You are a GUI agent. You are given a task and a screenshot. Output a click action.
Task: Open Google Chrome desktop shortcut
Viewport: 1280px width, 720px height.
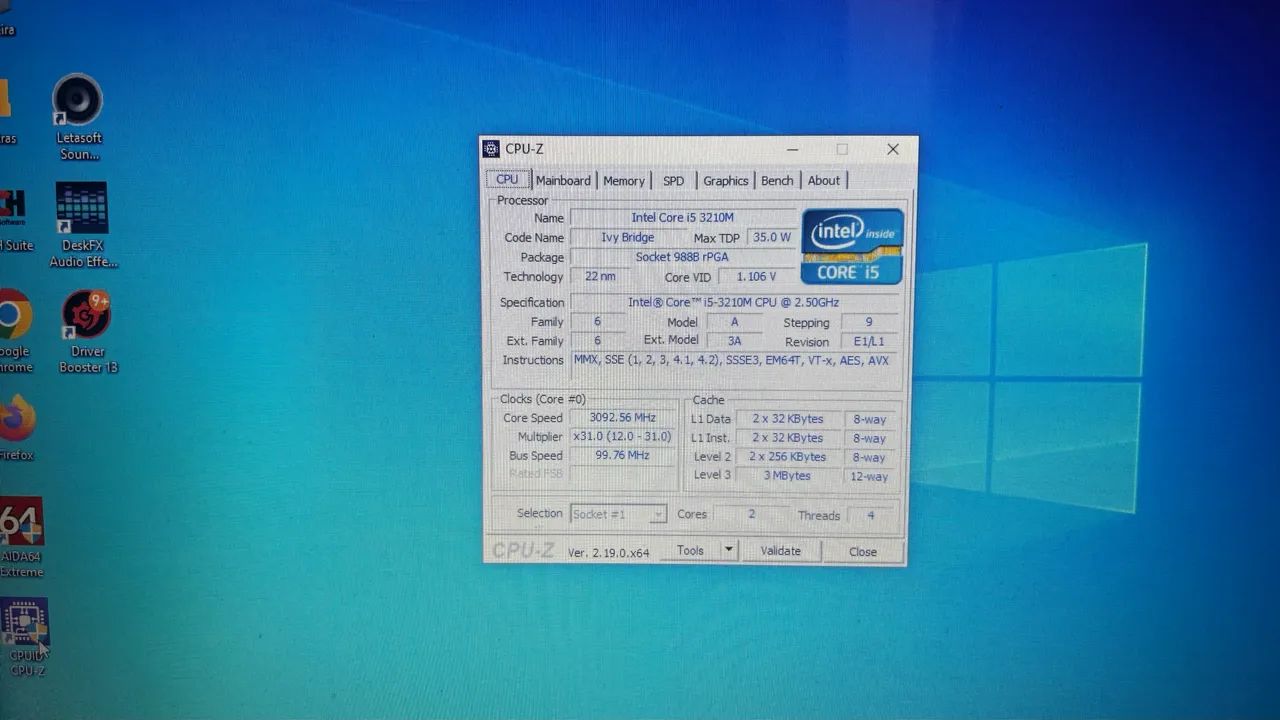pyautogui.click(x=13, y=330)
